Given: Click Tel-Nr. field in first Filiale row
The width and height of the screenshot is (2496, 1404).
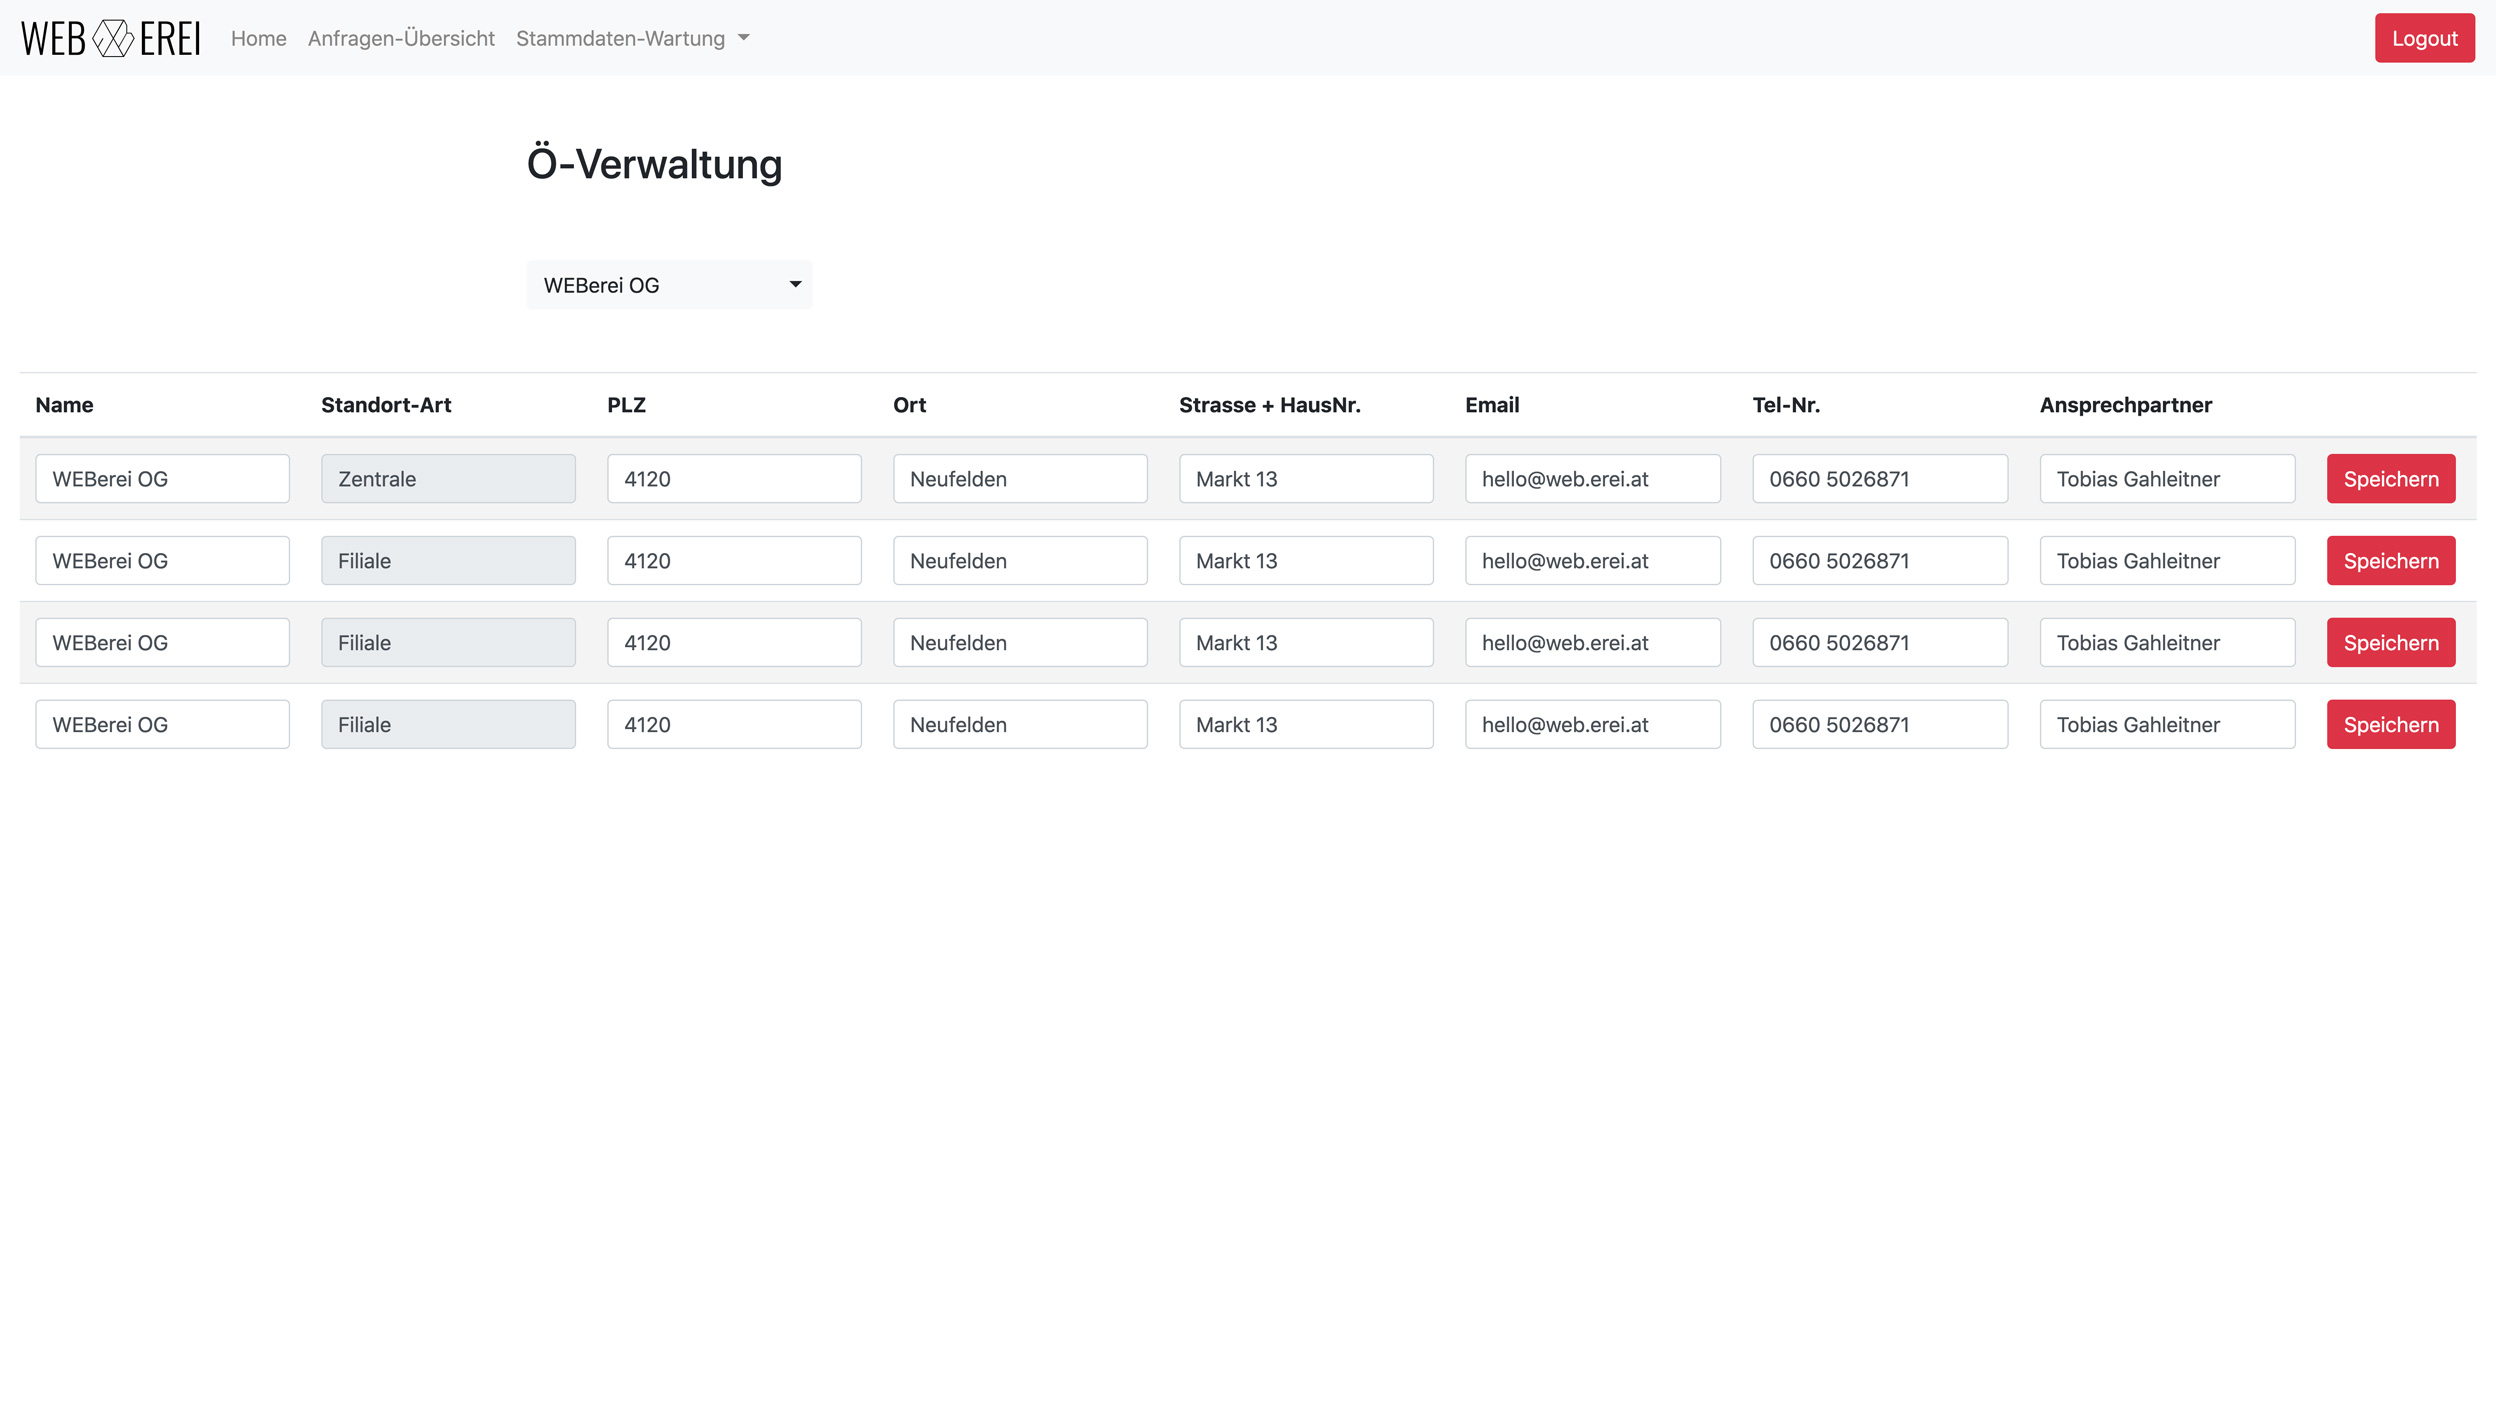Looking at the screenshot, I should [x=1880, y=561].
